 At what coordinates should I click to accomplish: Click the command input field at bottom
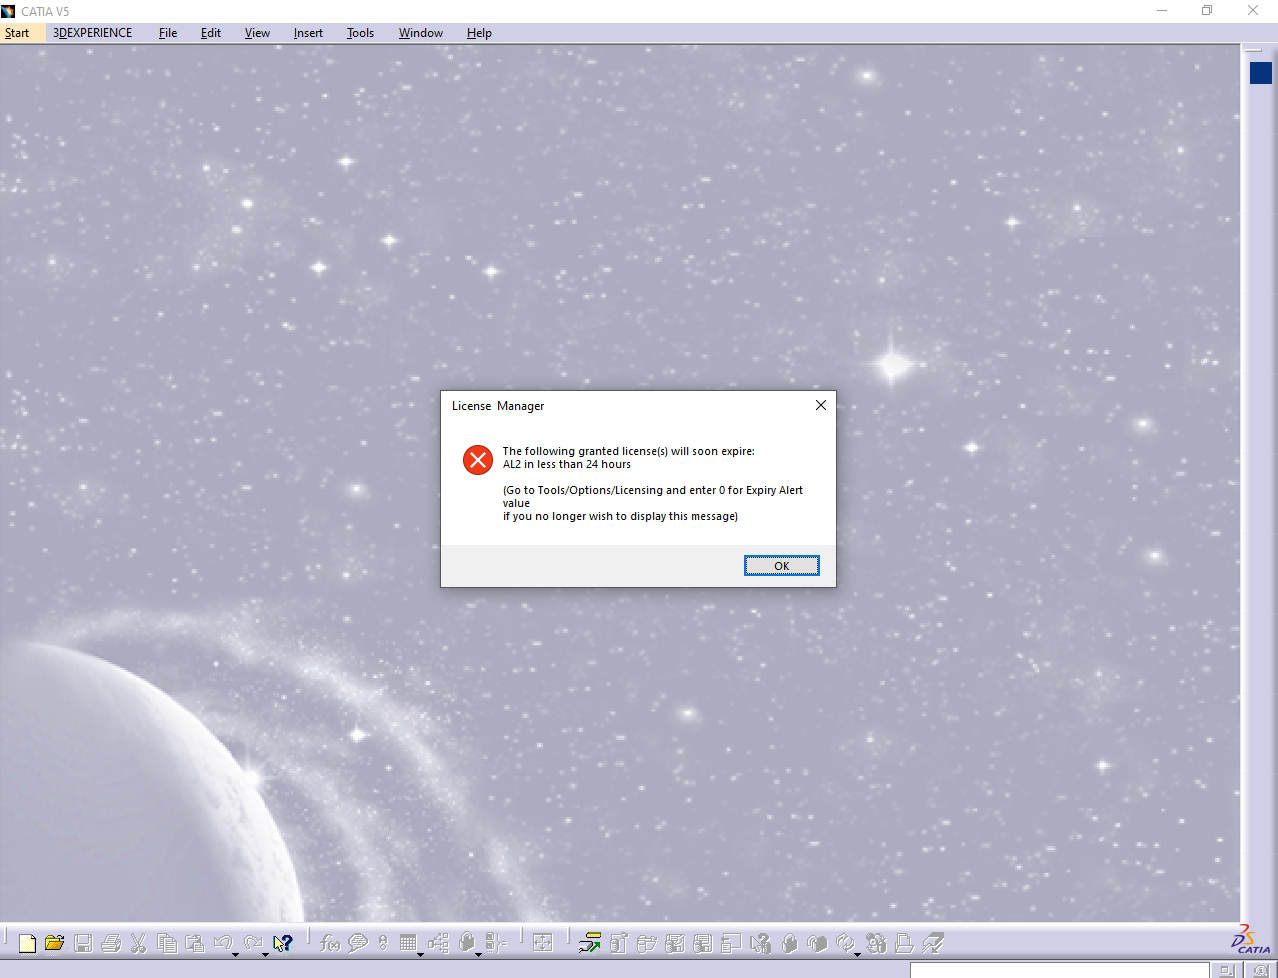(x=1058, y=970)
